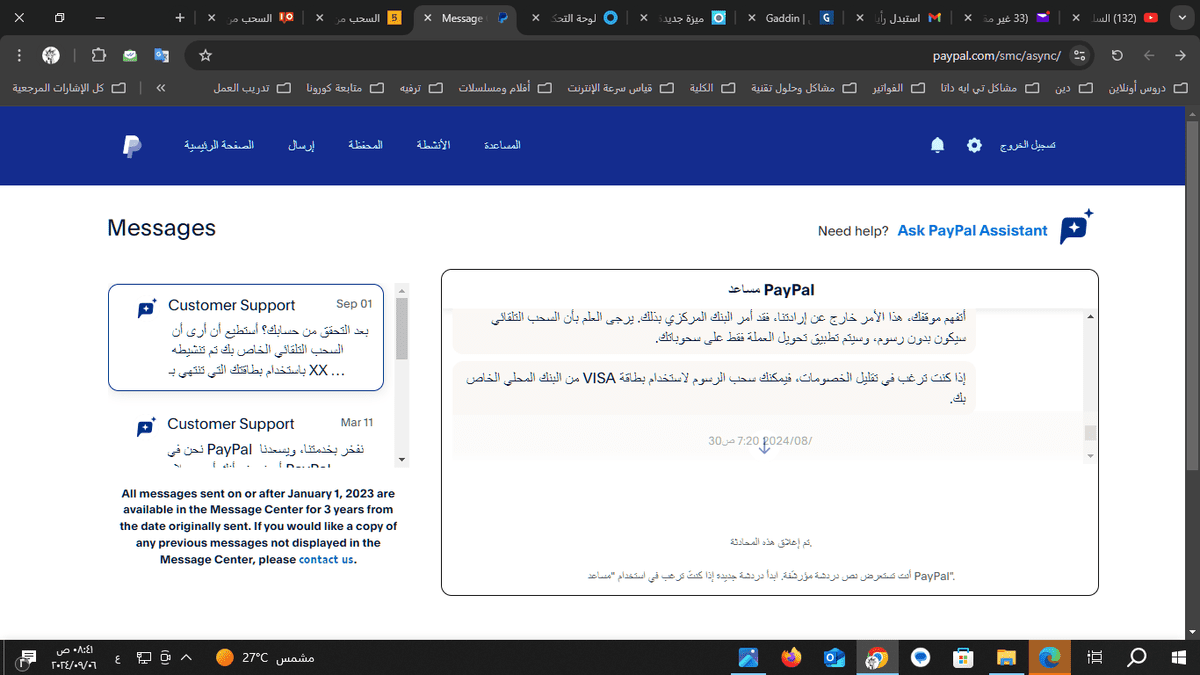This screenshot has height=675, width=1200.
Task: Click the PayPal logo in the navigation bar
Action: click(x=131, y=145)
